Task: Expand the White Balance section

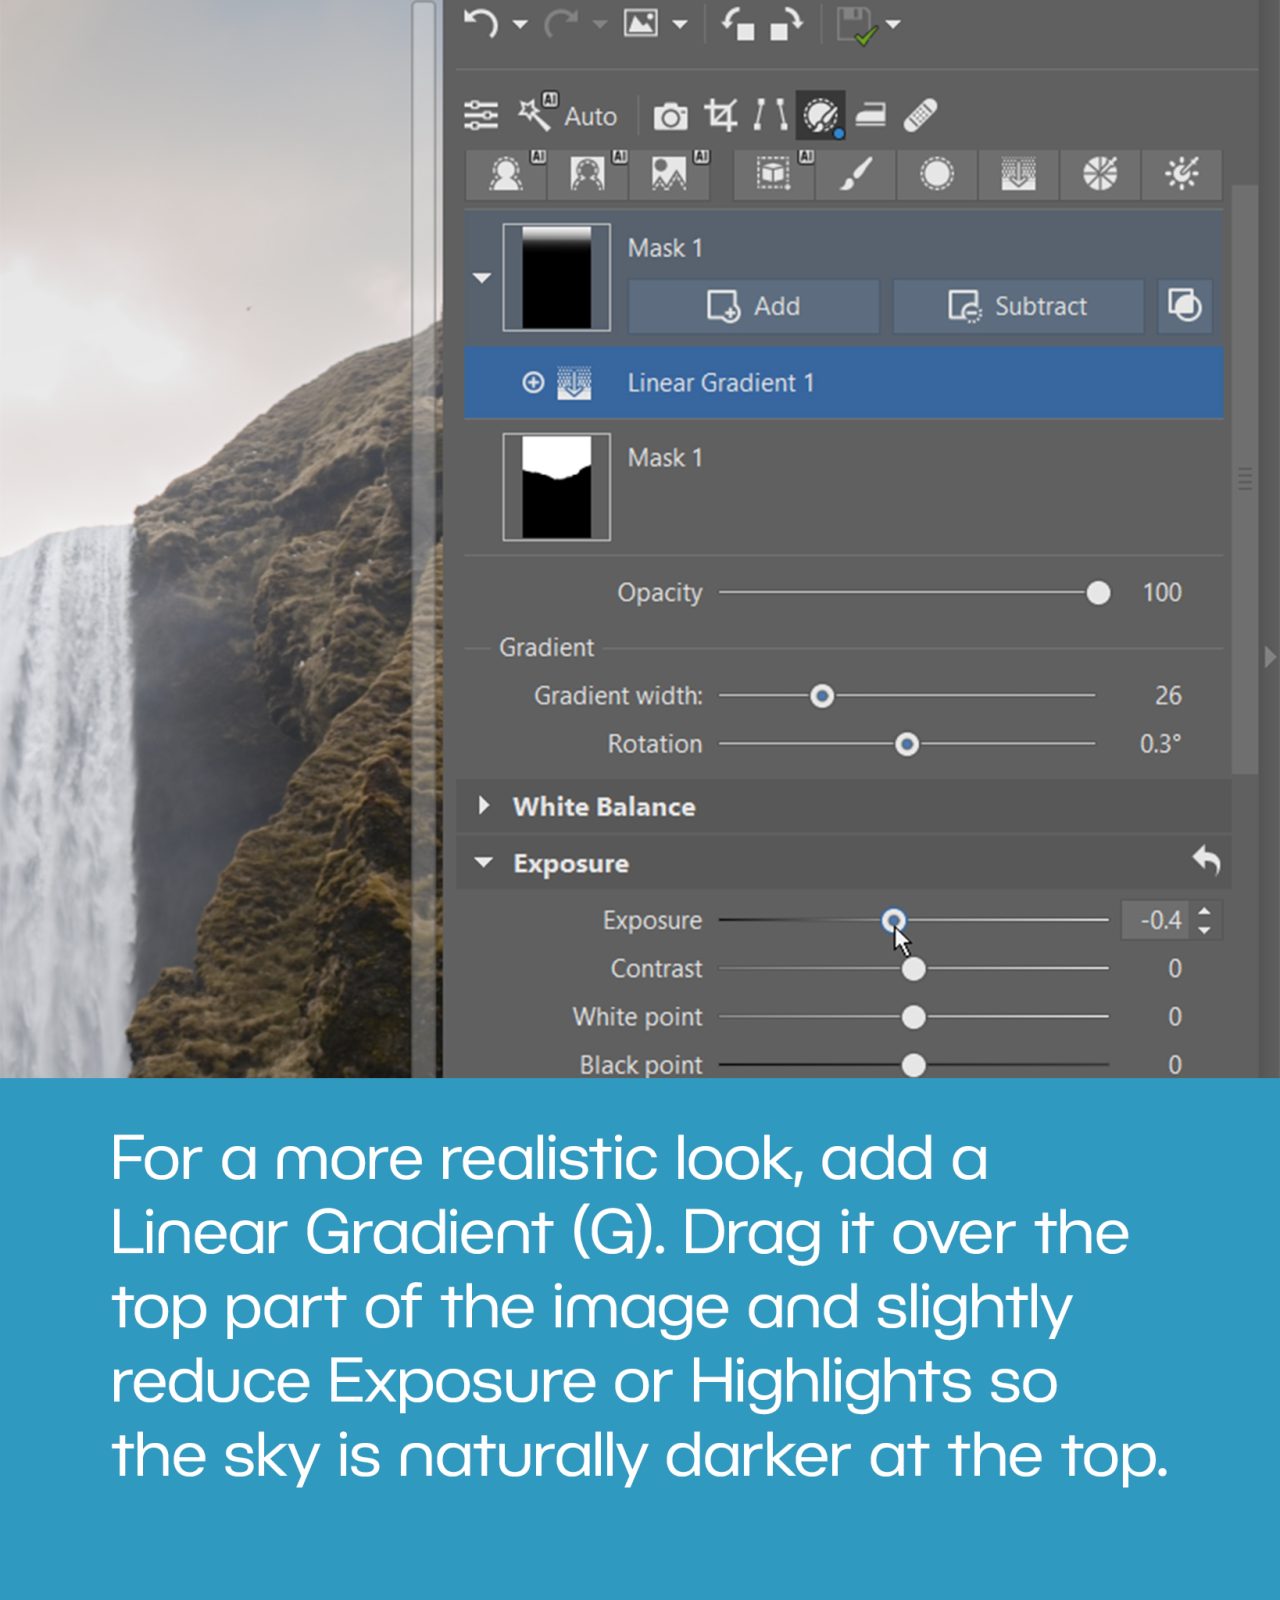Action: tap(485, 806)
